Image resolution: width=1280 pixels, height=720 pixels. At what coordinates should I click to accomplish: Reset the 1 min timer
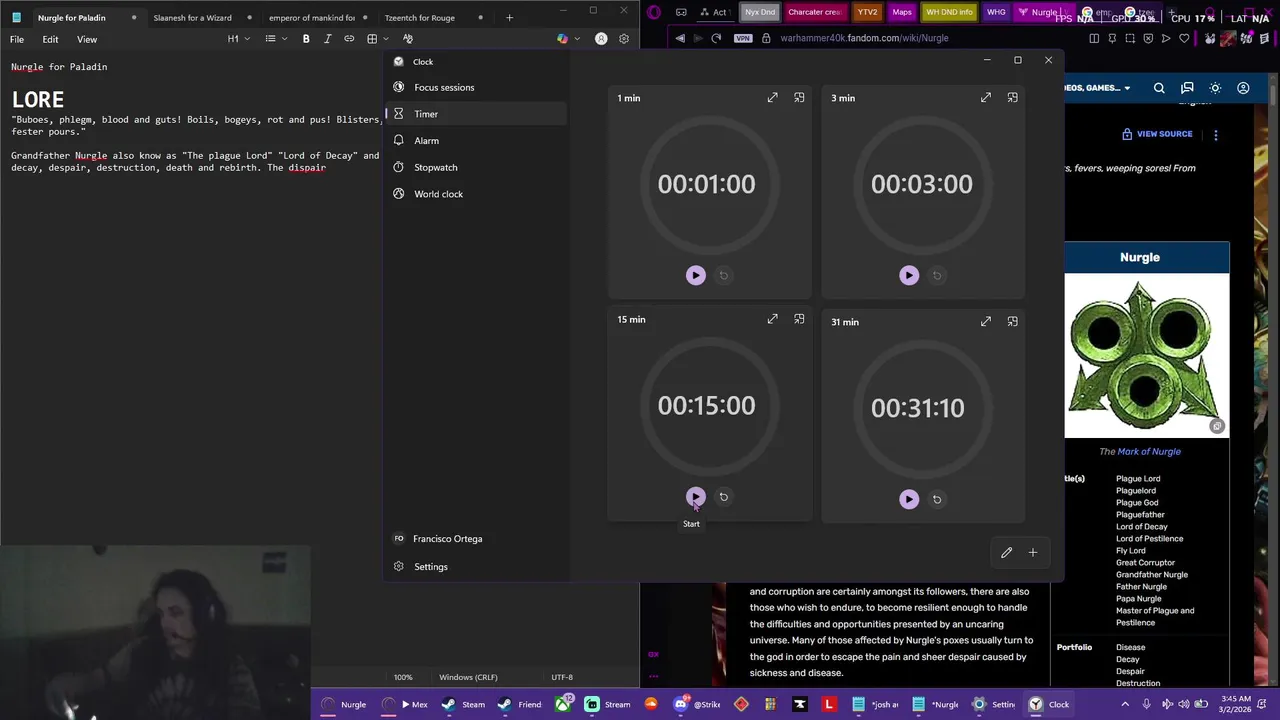coord(724,275)
